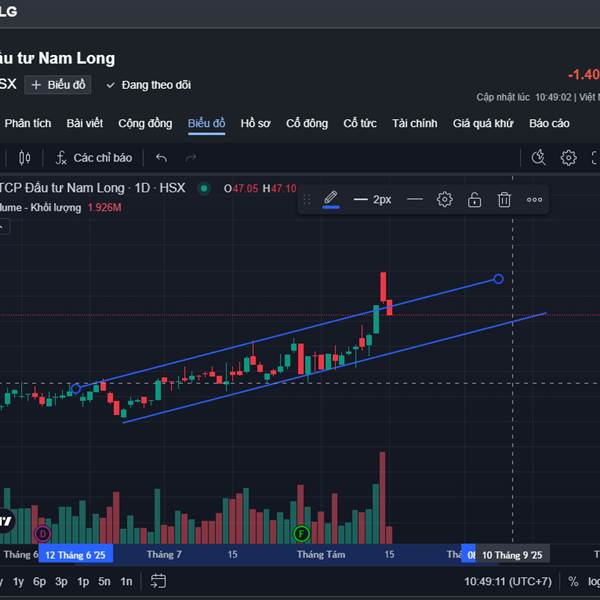Click the -1.40 price change value
The height and width of the screenshot is (600, 600).
[584, 74]
